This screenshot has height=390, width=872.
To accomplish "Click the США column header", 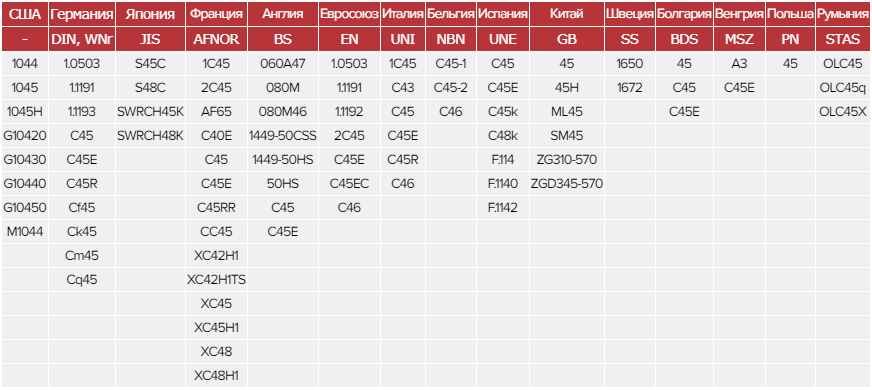I will (24, 14).
